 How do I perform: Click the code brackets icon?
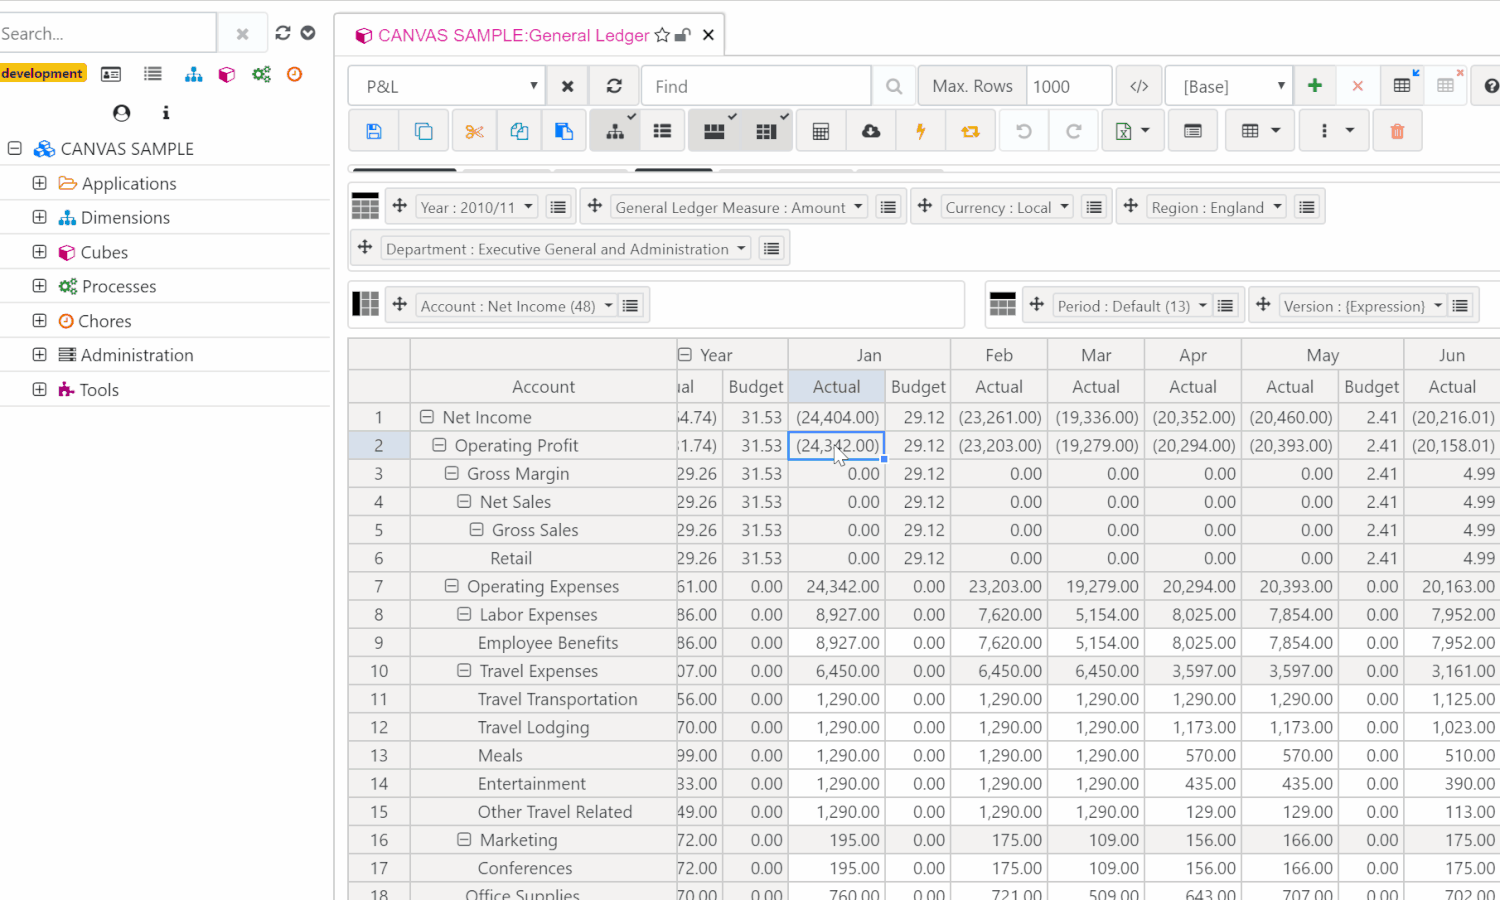pyautogui.click(x=1139, y=86)
